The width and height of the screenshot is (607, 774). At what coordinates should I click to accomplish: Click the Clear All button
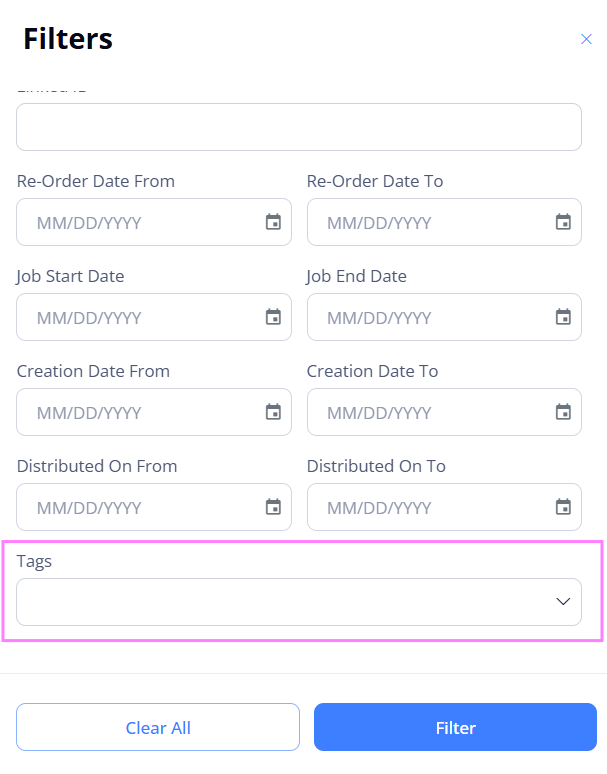(158, 727)
